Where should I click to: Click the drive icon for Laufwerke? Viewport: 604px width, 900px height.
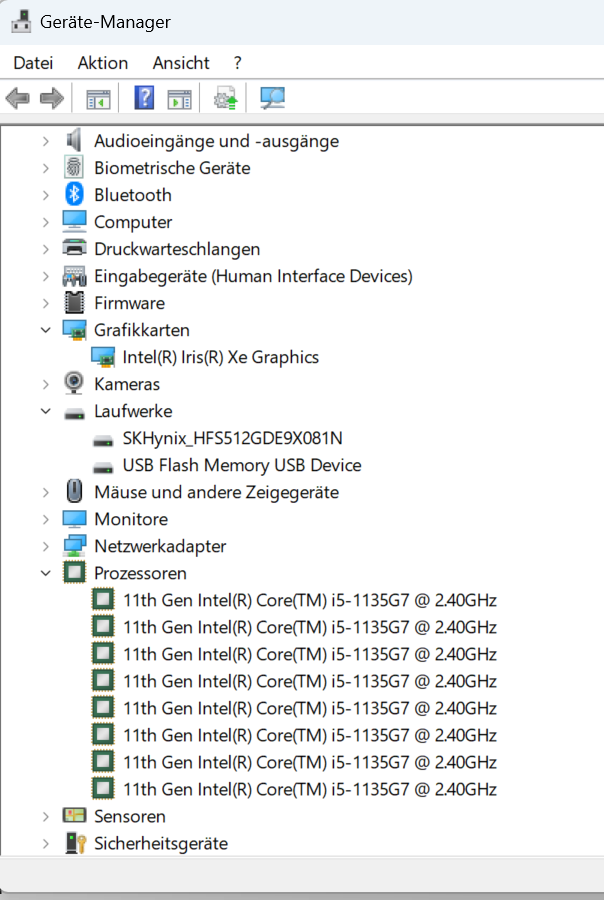74,413
